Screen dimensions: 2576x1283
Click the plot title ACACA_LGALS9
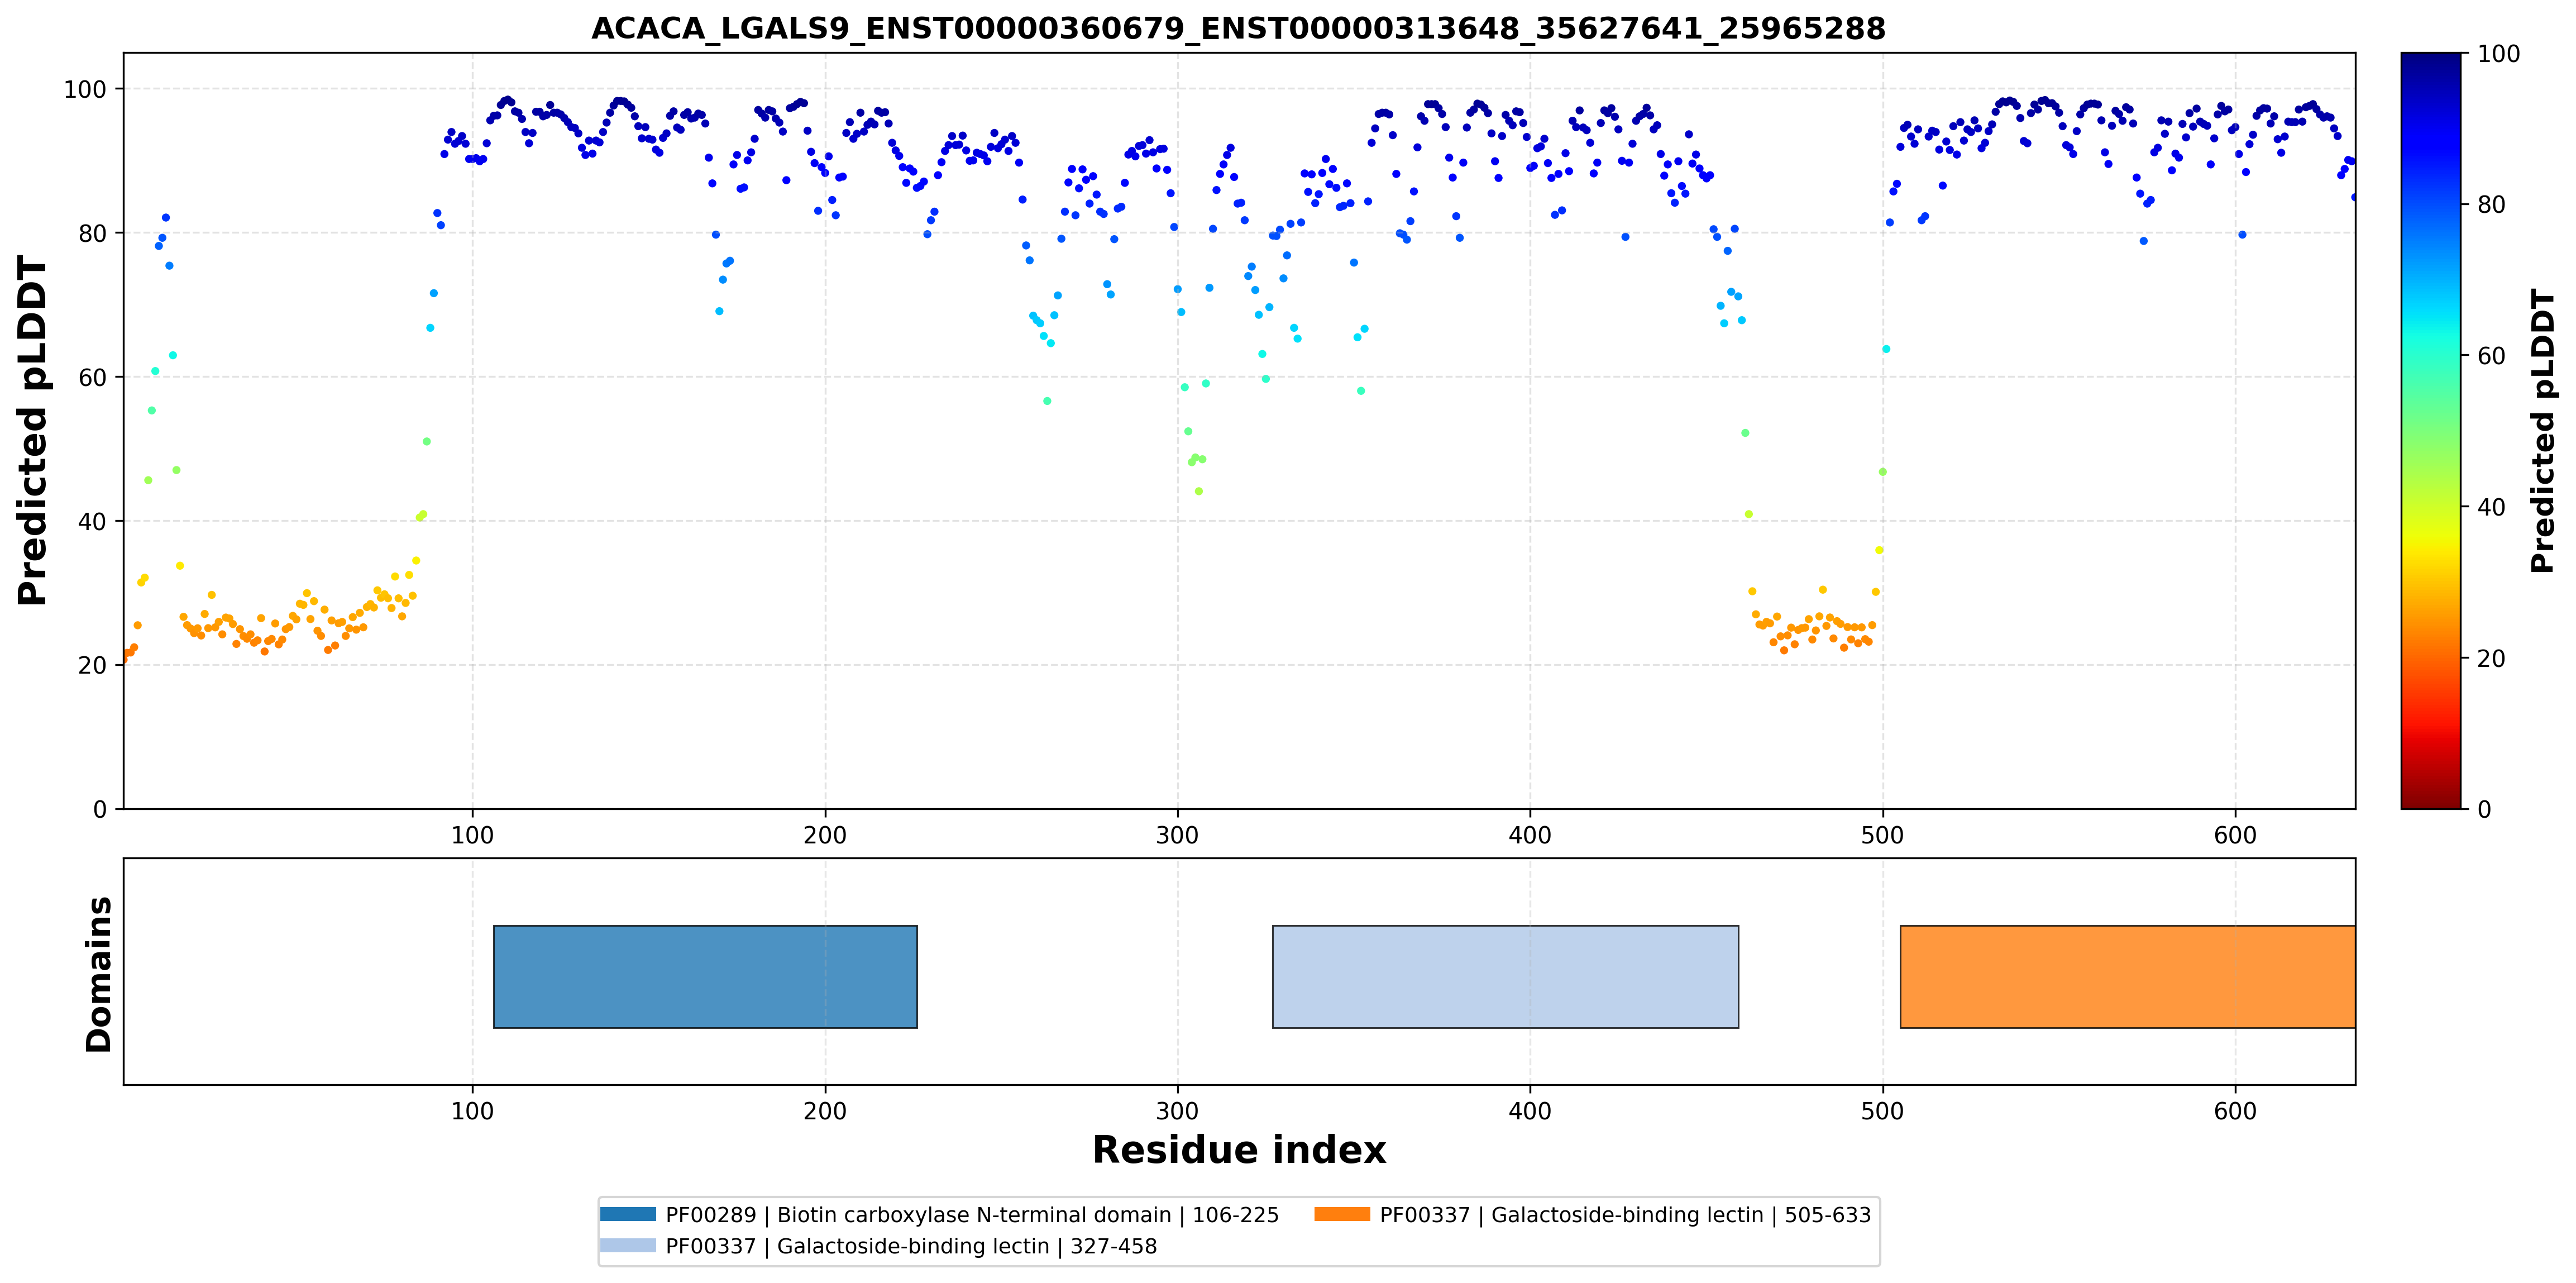(1238, 28)
